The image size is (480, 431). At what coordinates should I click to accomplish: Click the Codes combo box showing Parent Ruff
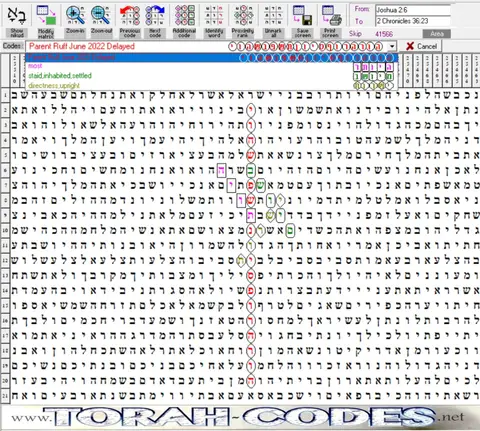pos(211,46)
